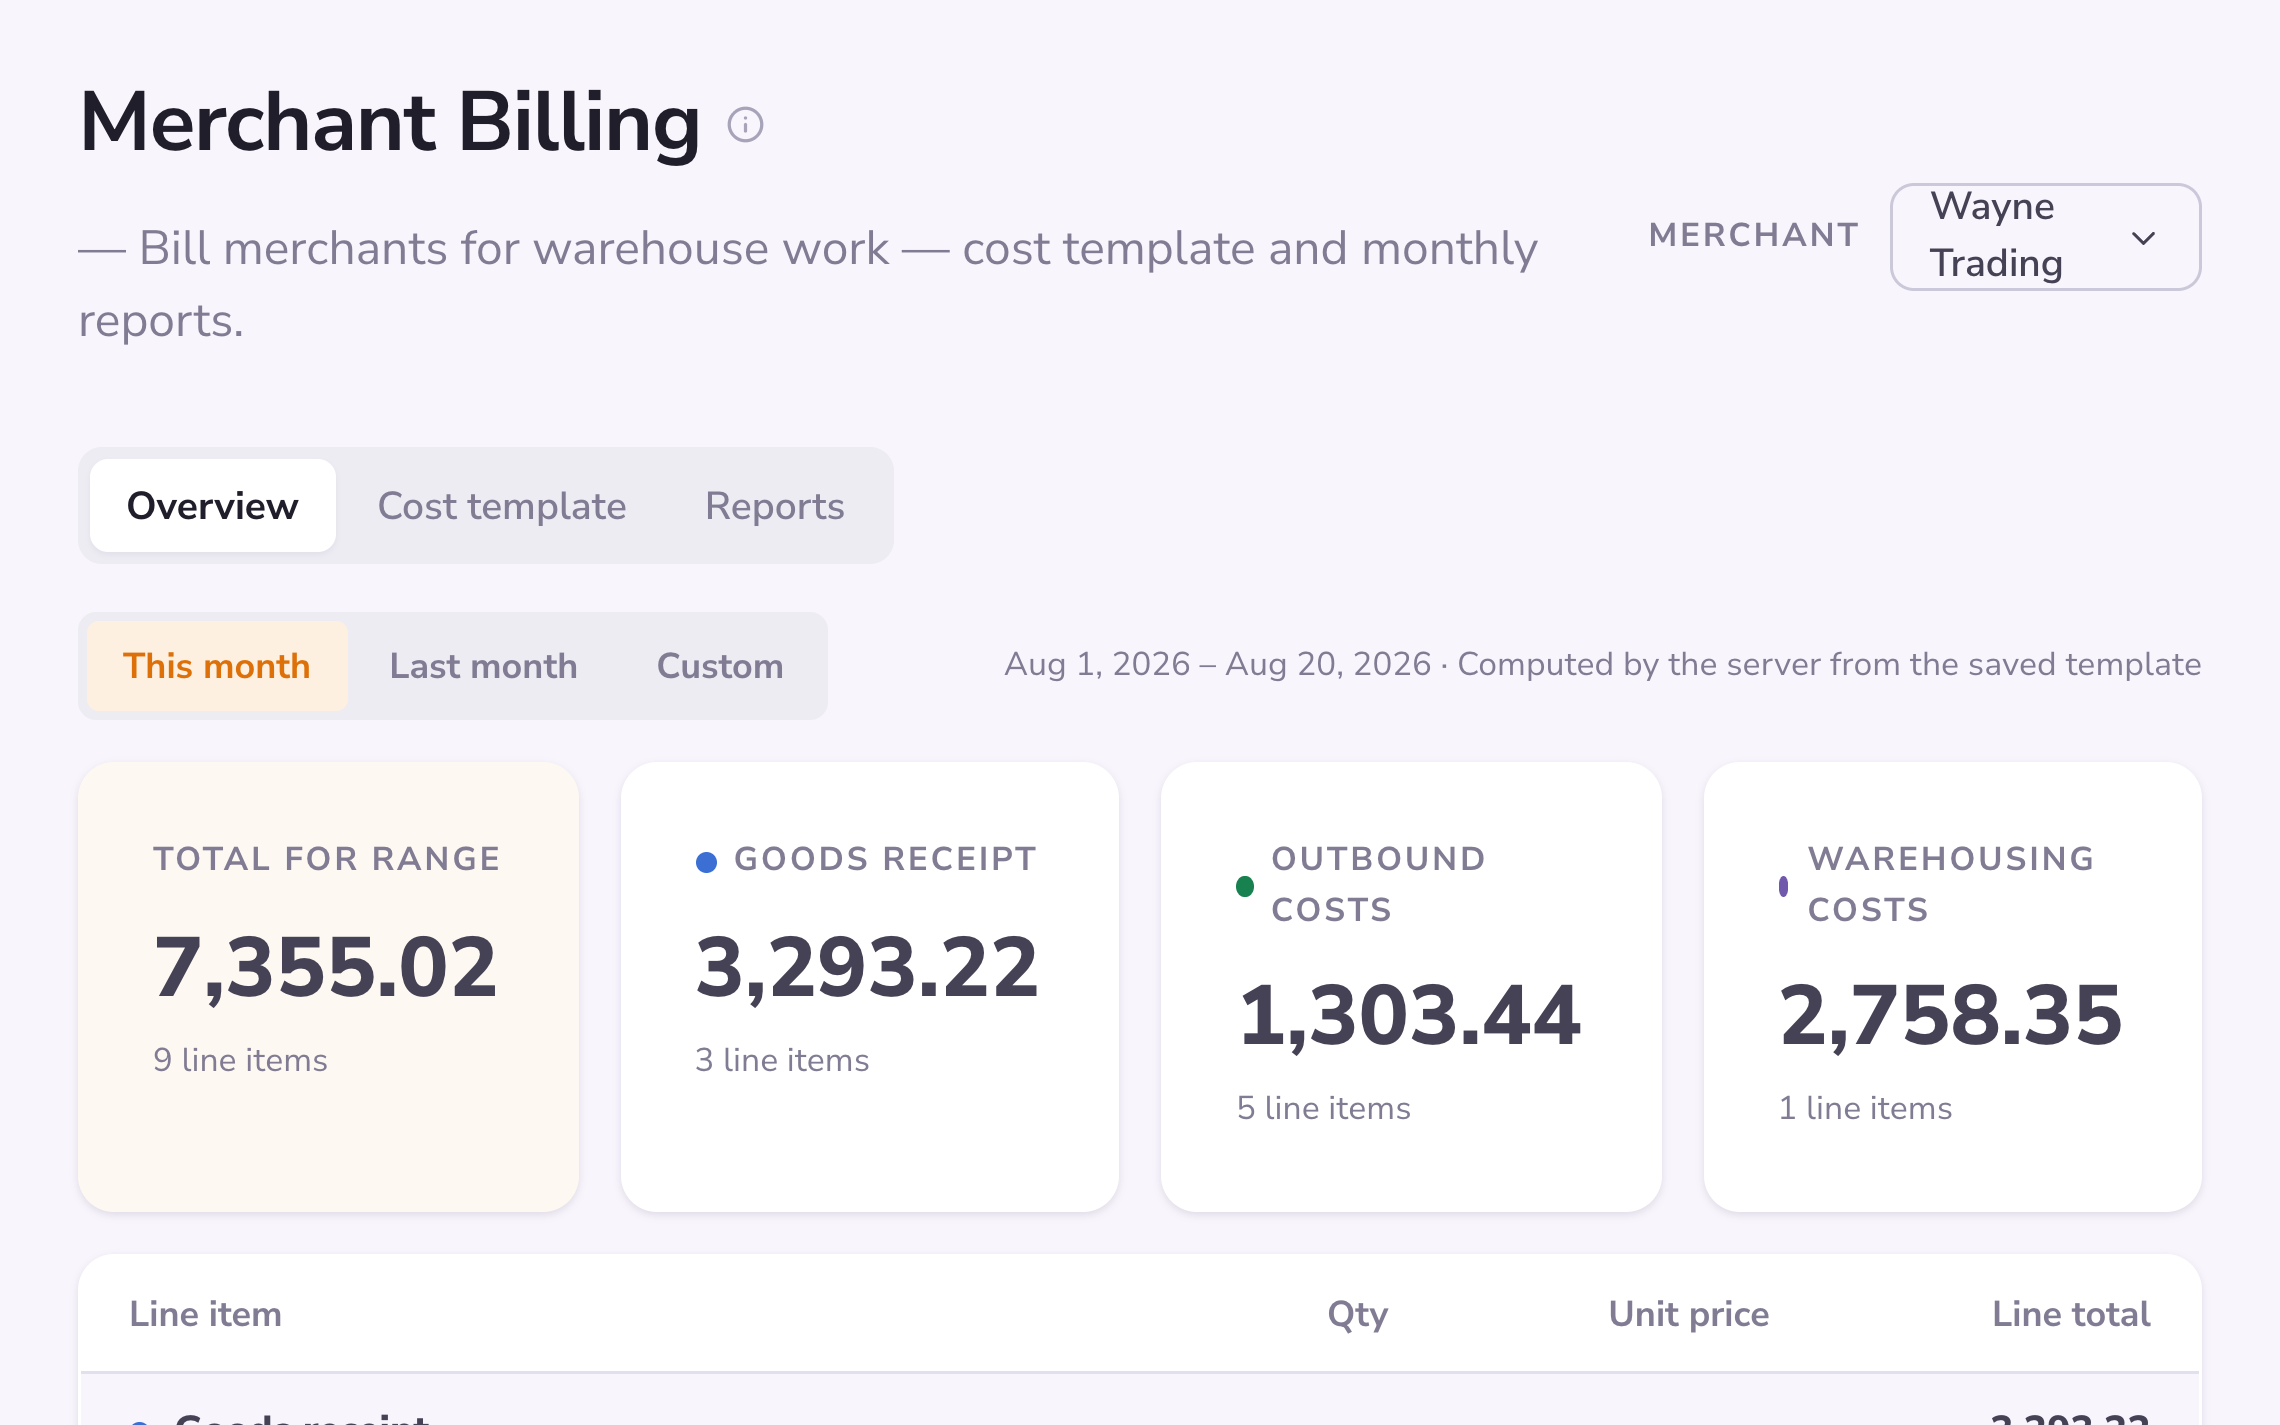Image resolution: width=2280 pixels, height=1425 pixels.
Task: Click the green dot beside Outbound Costs
Action: pyautogui.click(x=1245, y=886)
